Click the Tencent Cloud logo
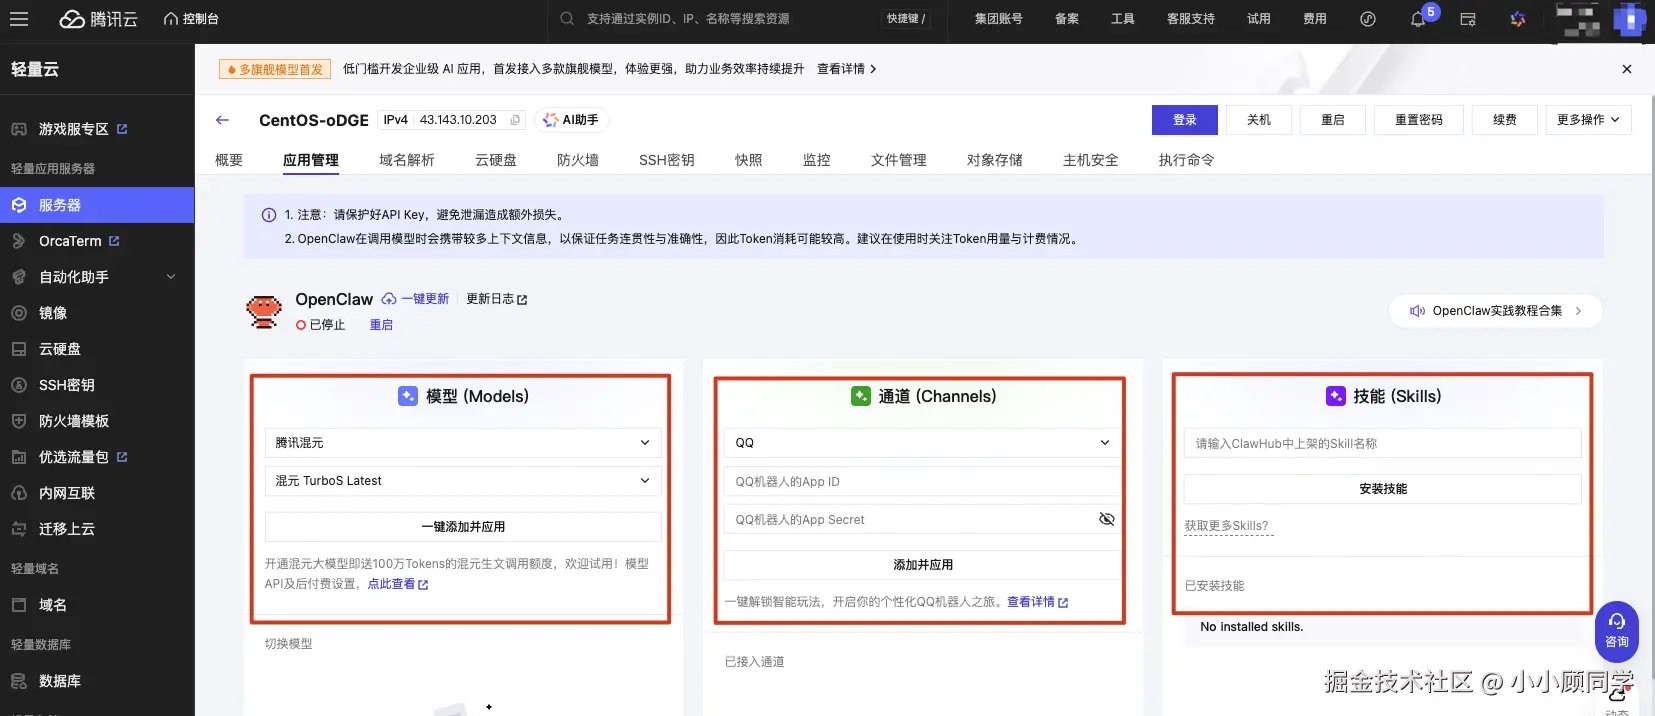The height and width of the screenshot is (716, 1655). tap(98, 19)
